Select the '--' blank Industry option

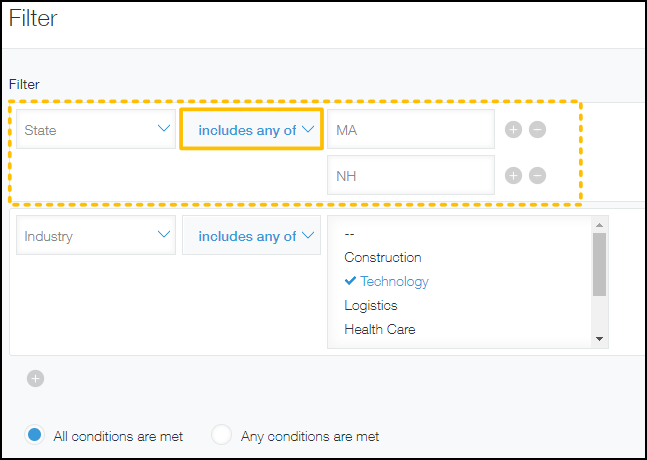pyautogui.click(x=350, y=233)
